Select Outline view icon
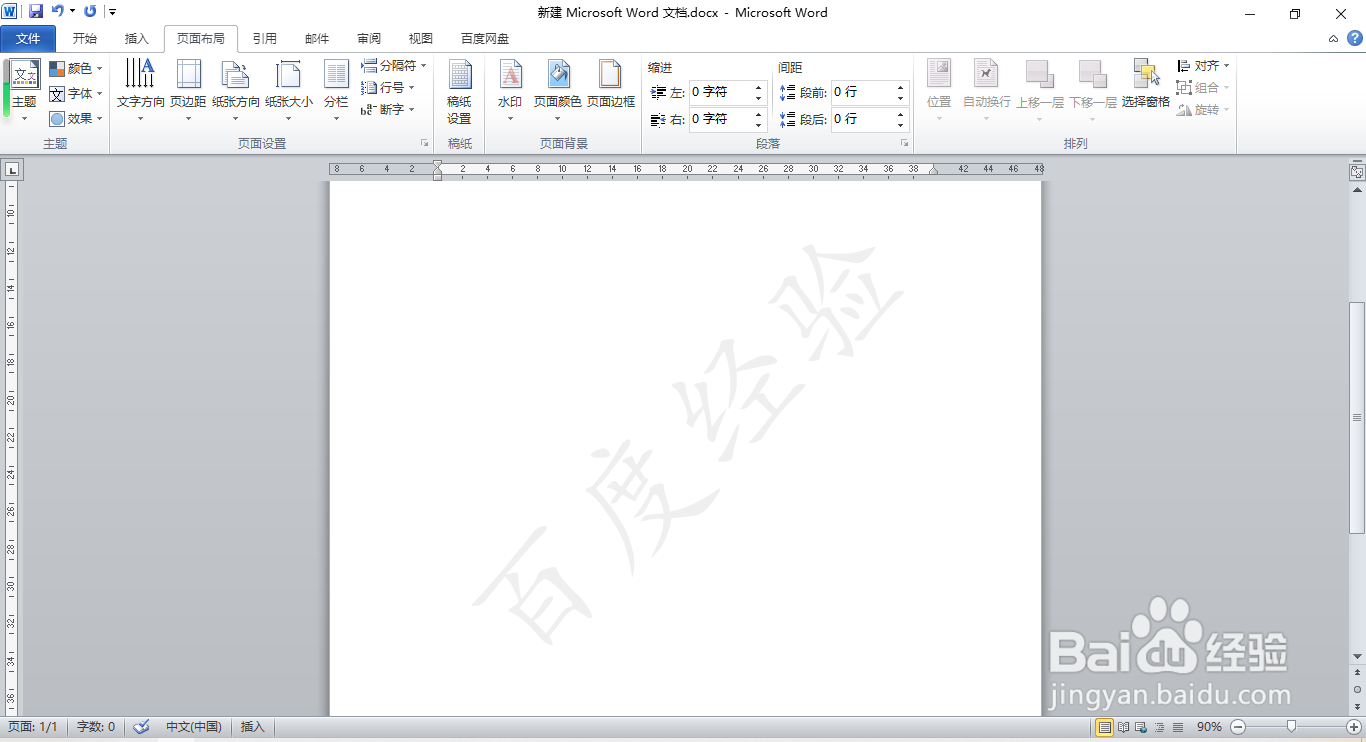This screenshot has height=742, width=1366. tap(1160, 727)
